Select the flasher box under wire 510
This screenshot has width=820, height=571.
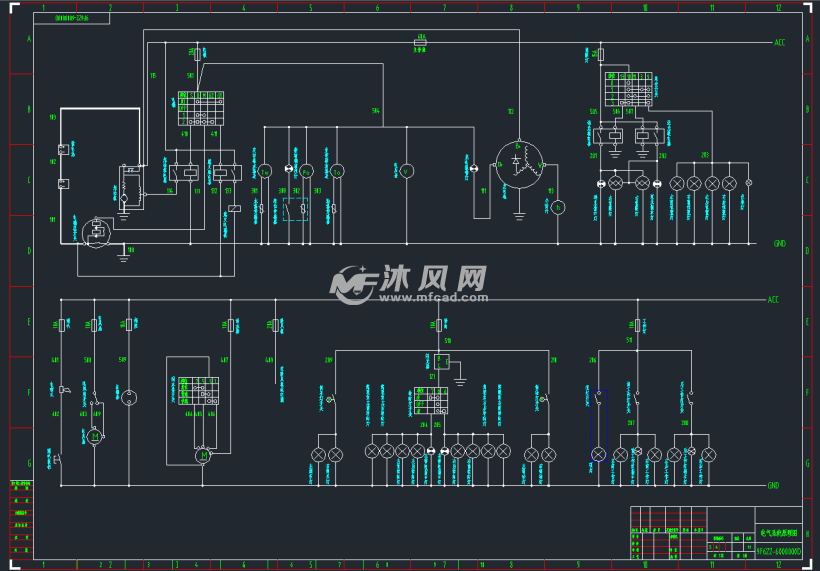(x=441, y=362)
